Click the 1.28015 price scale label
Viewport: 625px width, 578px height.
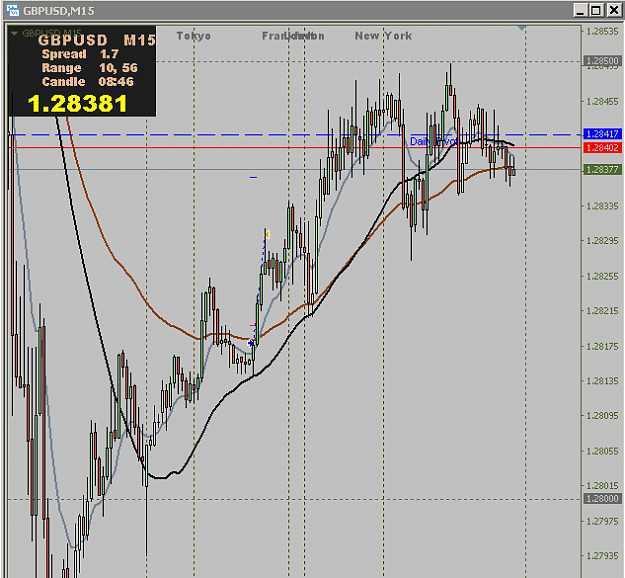coord(603,486)
